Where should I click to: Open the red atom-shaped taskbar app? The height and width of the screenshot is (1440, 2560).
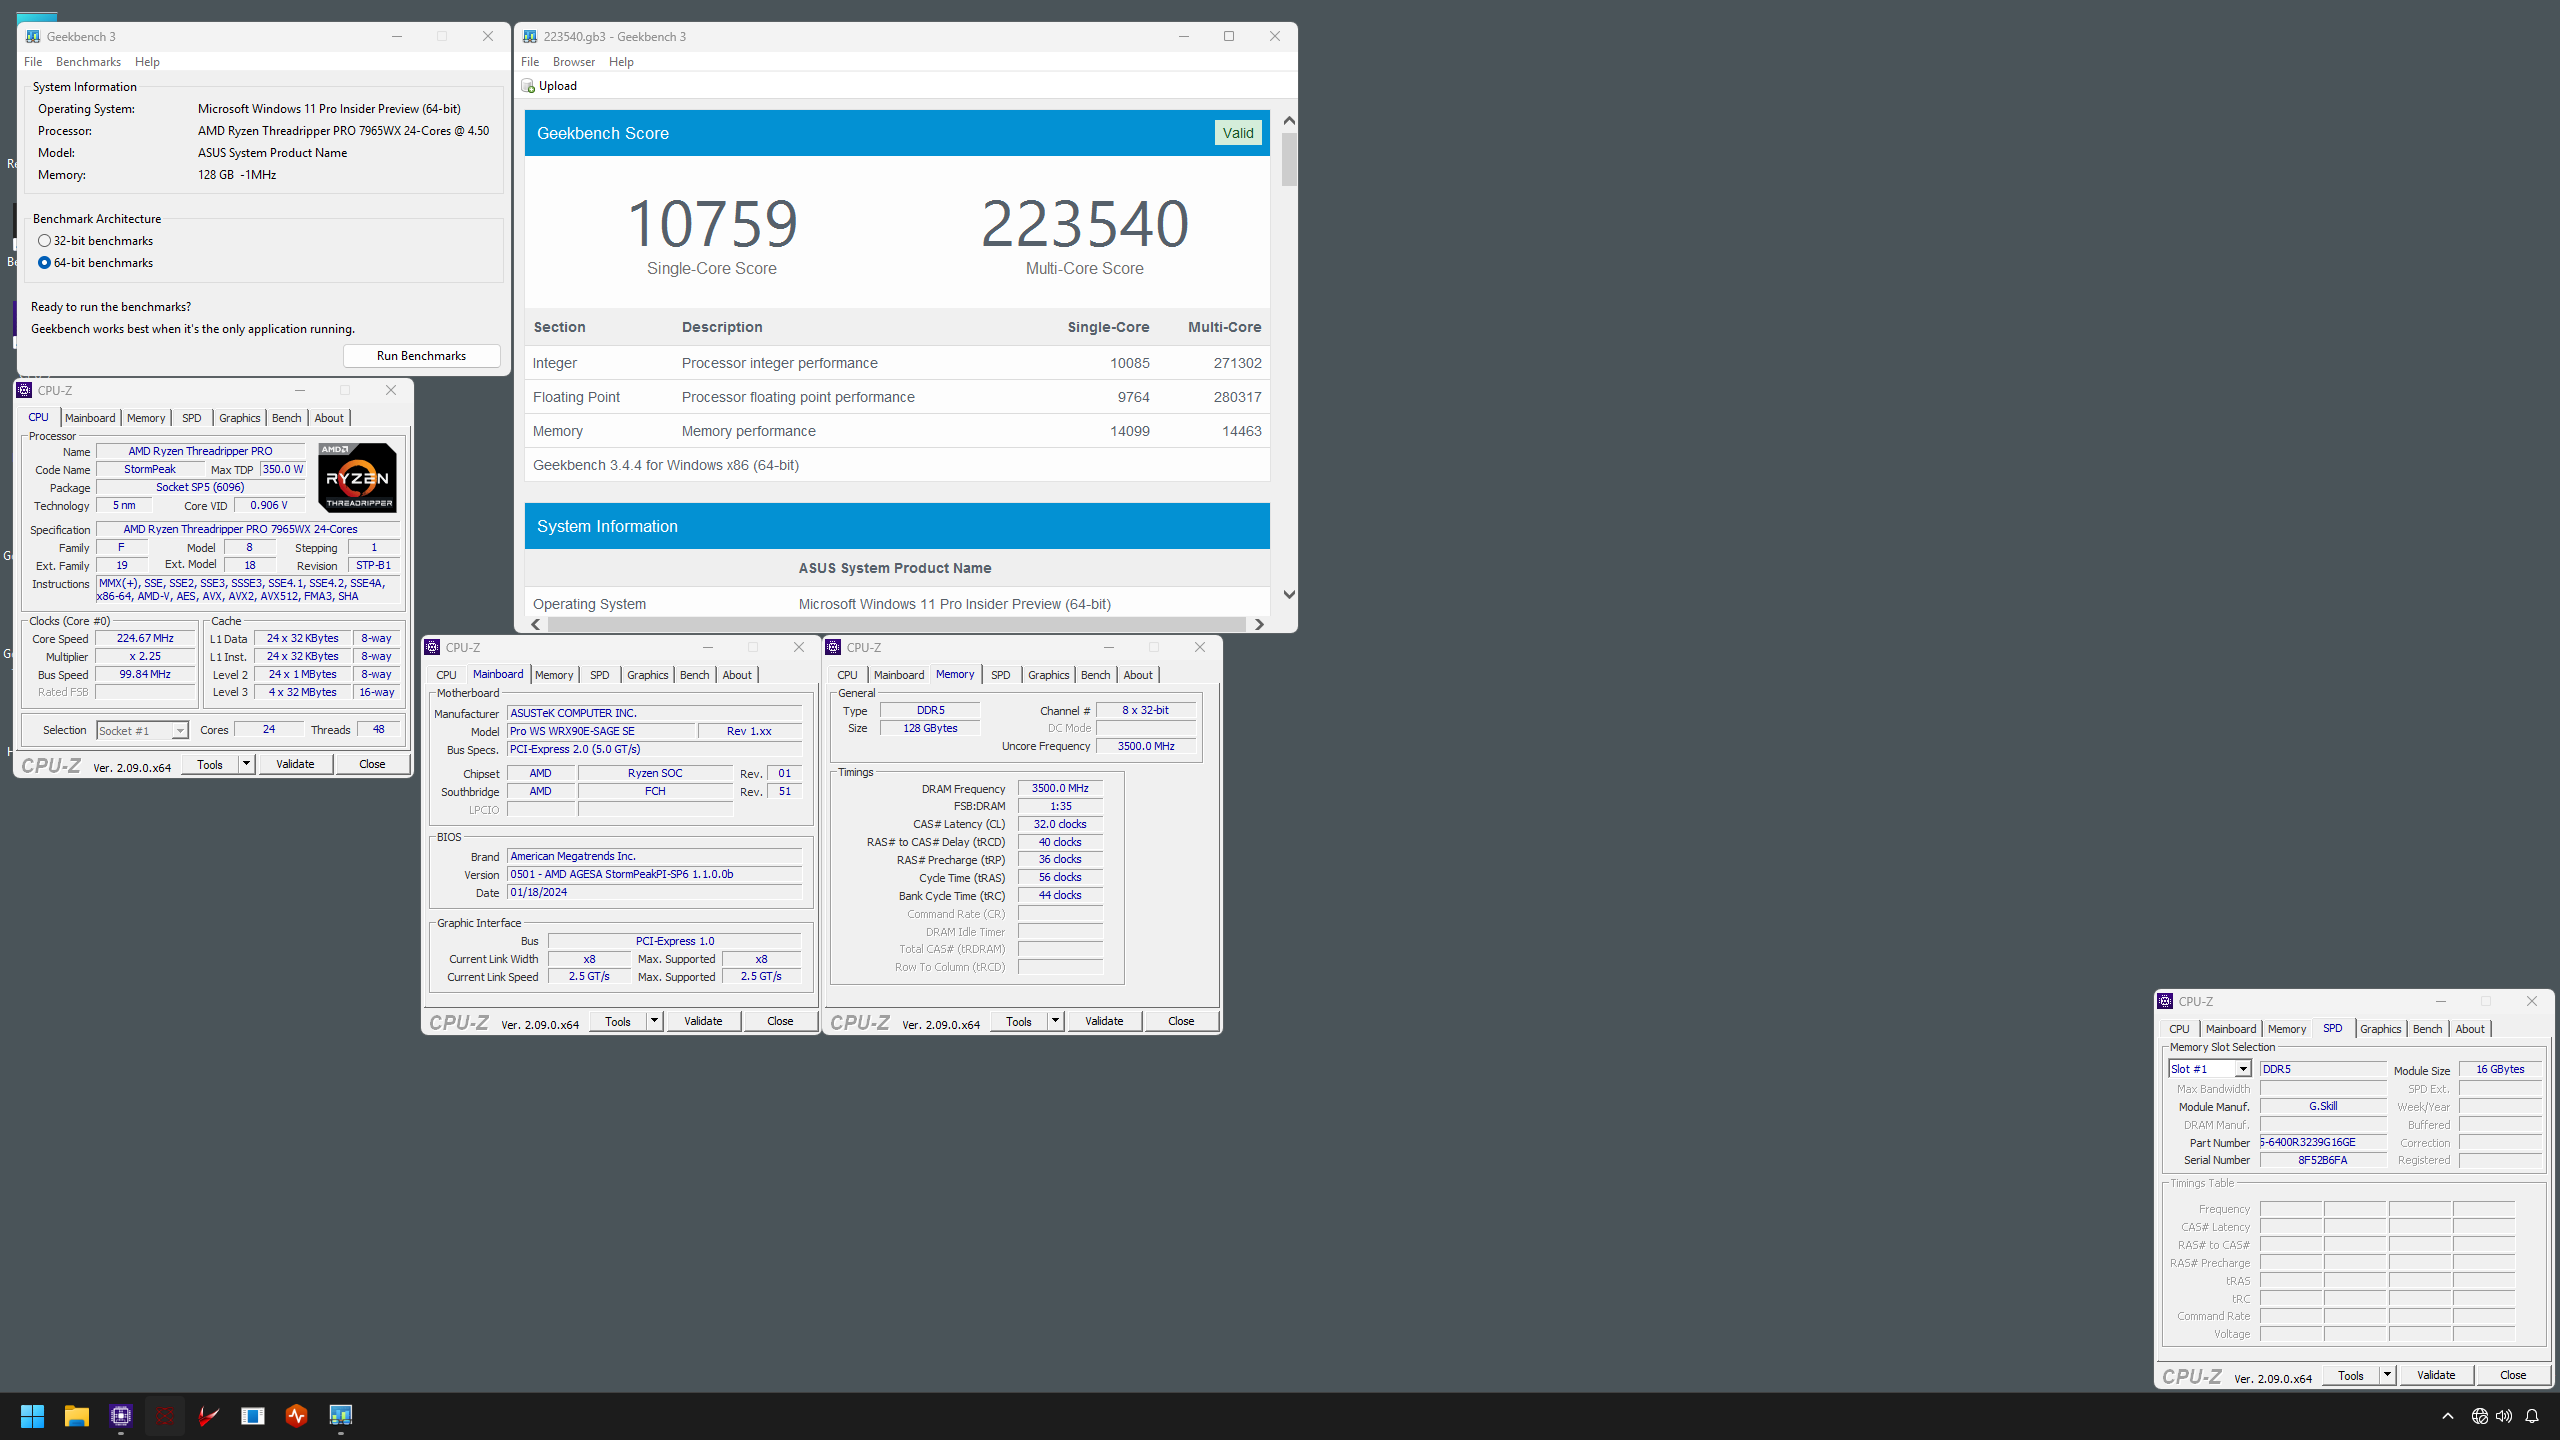(165, 1415)
